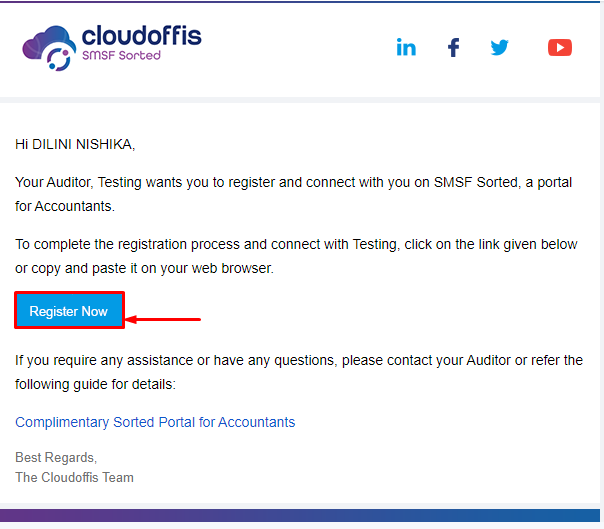Click the purple-blue gradient footer bar
Screen dimensions: 604x529
click(300, 516)
